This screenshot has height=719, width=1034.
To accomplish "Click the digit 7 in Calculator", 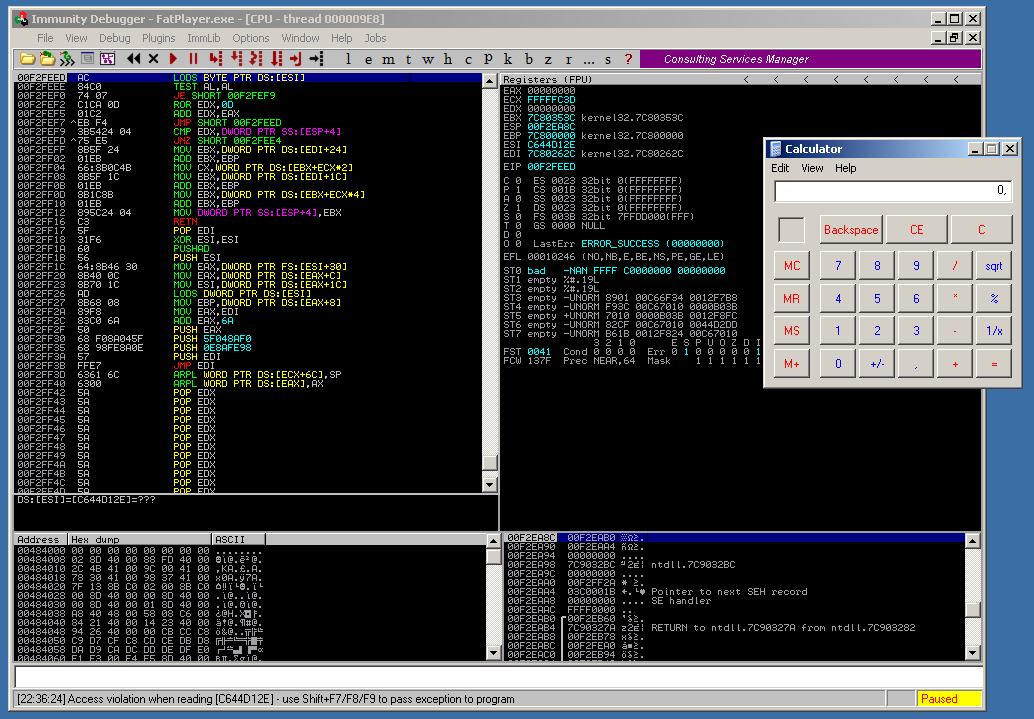I will pos(837,266).
